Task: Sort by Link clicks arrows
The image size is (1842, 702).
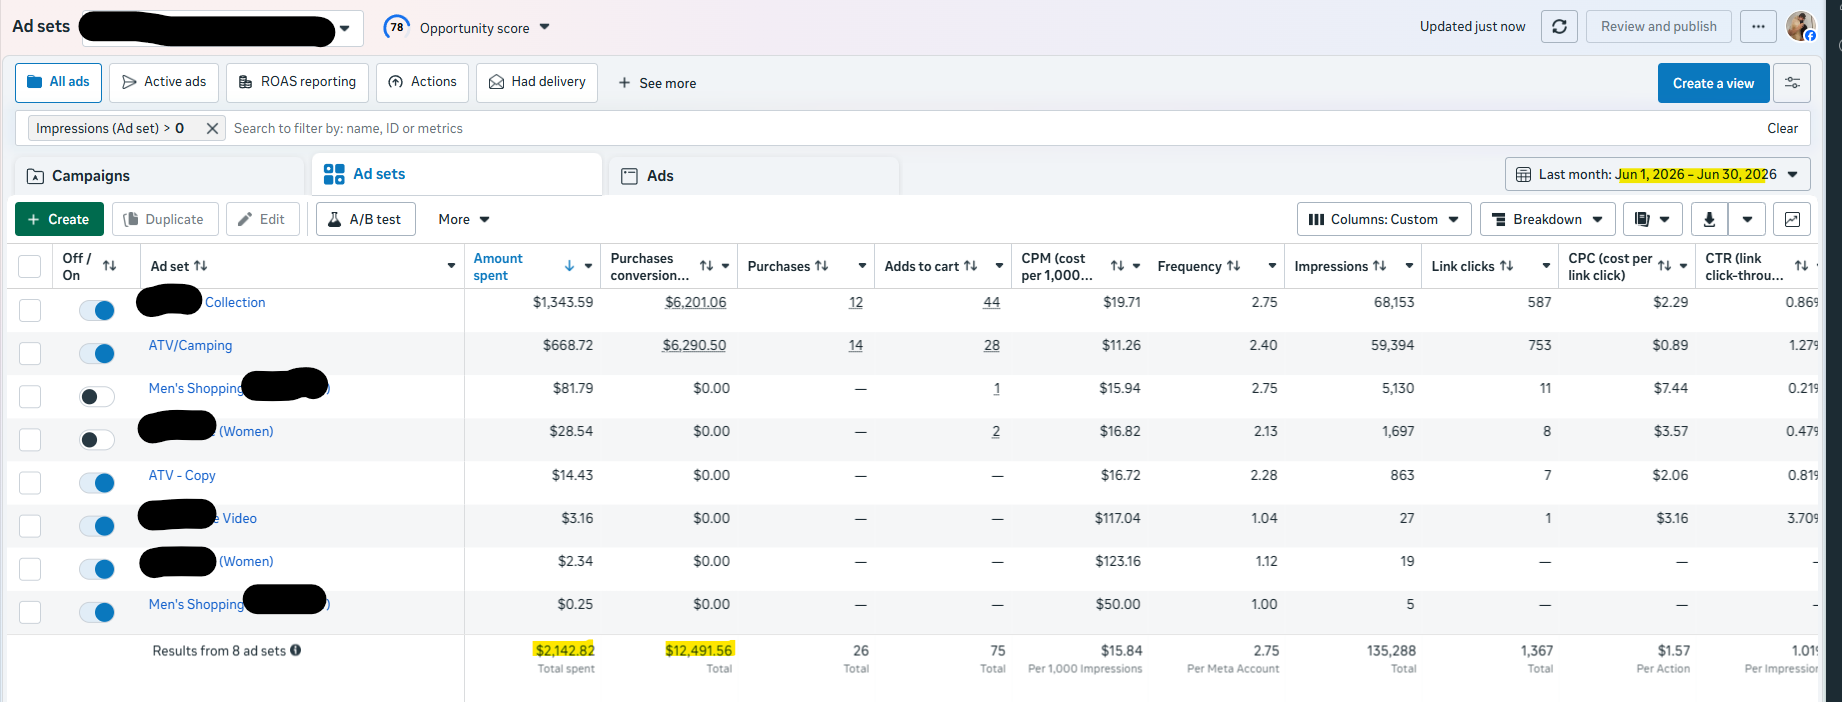Action: (x=1506, y=266)
